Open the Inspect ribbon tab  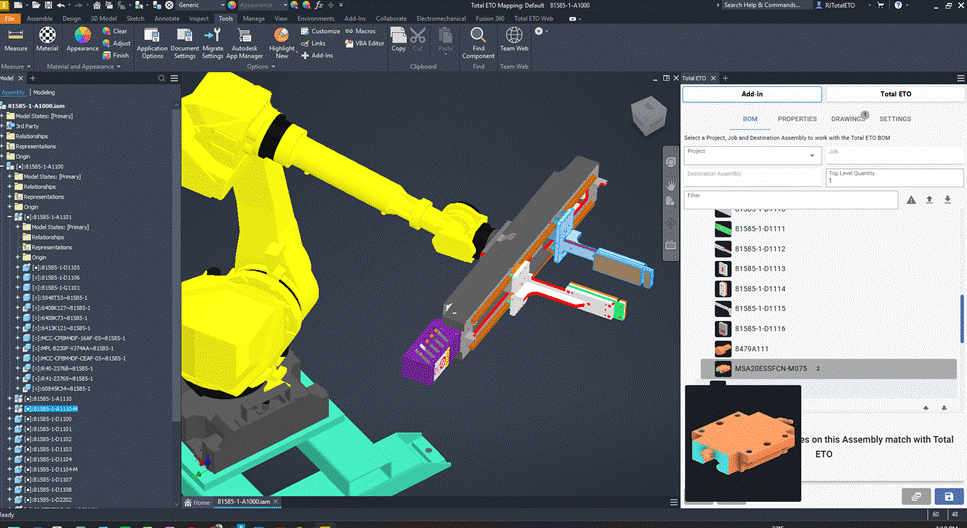(x=199, y=18)
